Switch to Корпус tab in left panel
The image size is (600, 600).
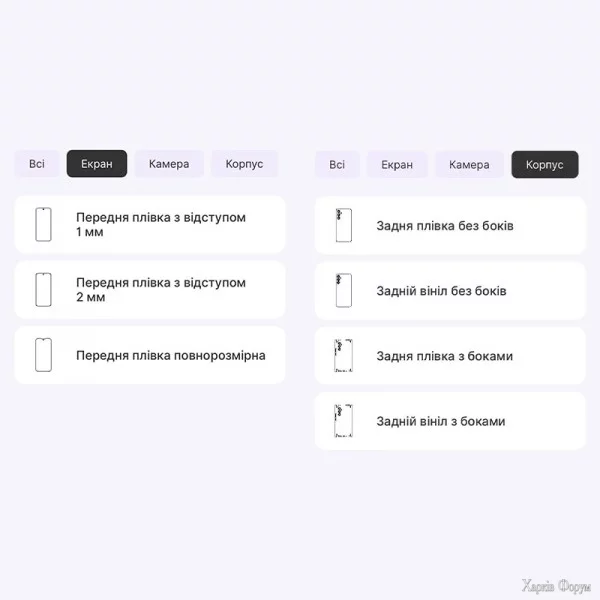244,164
